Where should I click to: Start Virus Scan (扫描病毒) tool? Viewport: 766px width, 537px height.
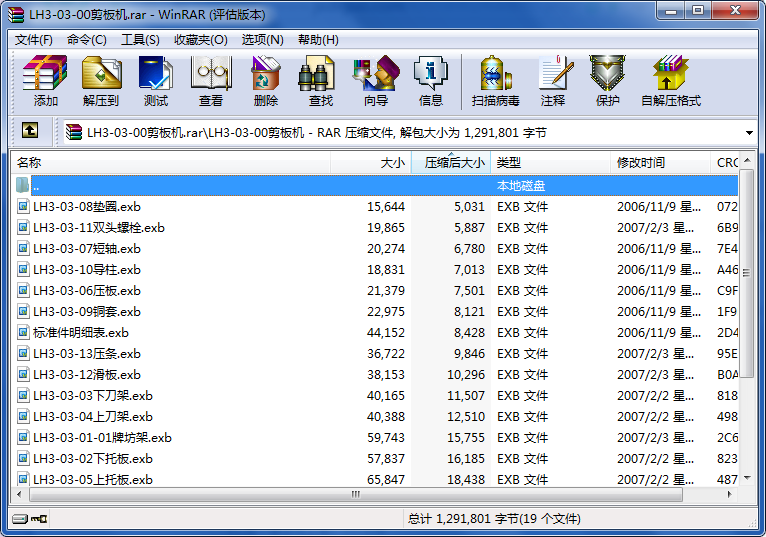pyautogui.click(x=495, y=81)
